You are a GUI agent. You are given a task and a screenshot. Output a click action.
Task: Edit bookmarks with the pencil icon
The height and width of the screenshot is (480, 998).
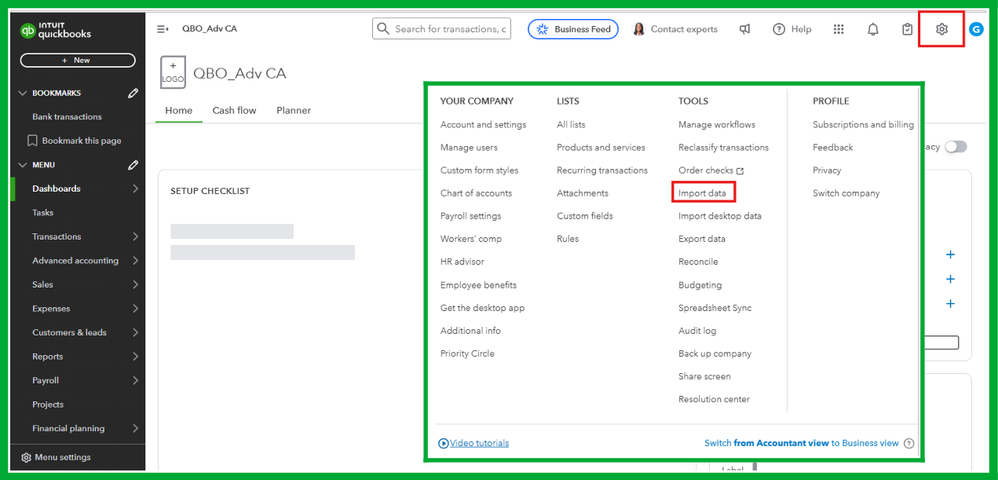[132, 93]
